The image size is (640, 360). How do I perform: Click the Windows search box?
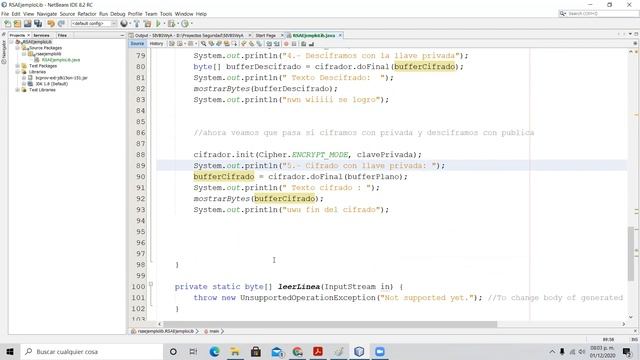point(91,351)
